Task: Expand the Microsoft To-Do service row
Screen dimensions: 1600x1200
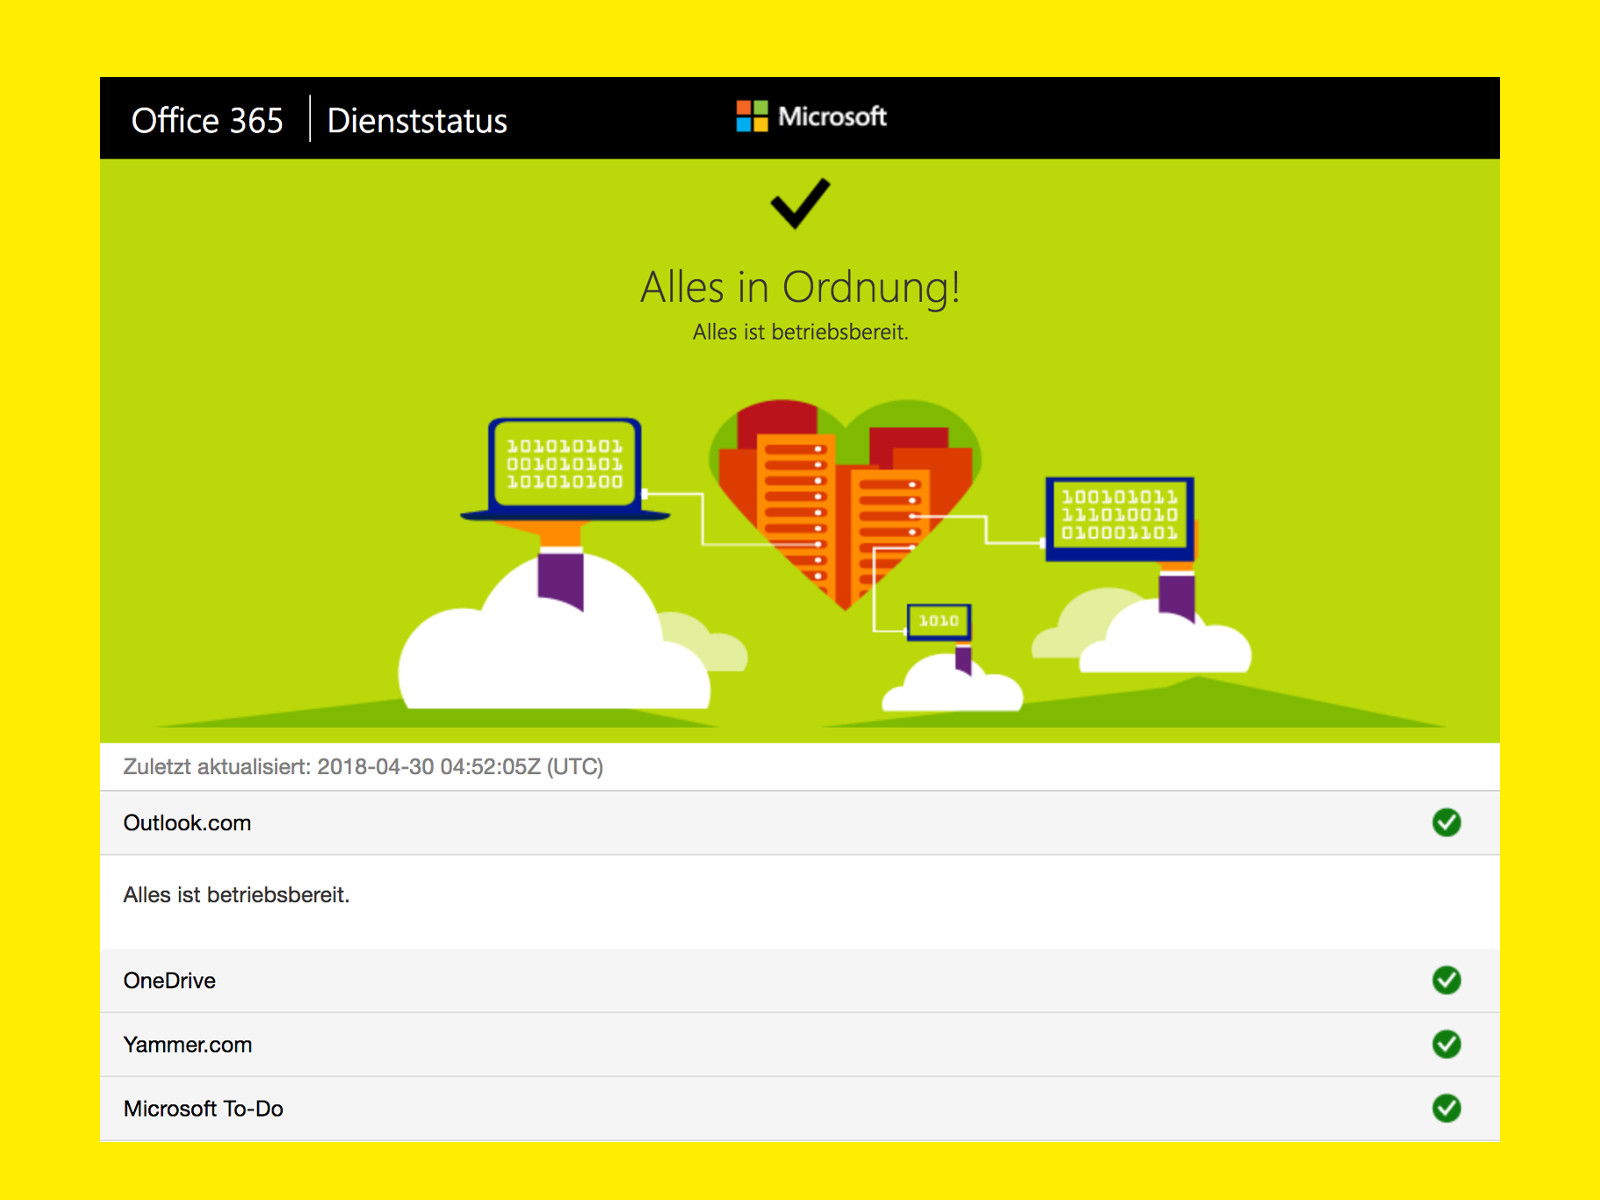Action: (800, 1108)
